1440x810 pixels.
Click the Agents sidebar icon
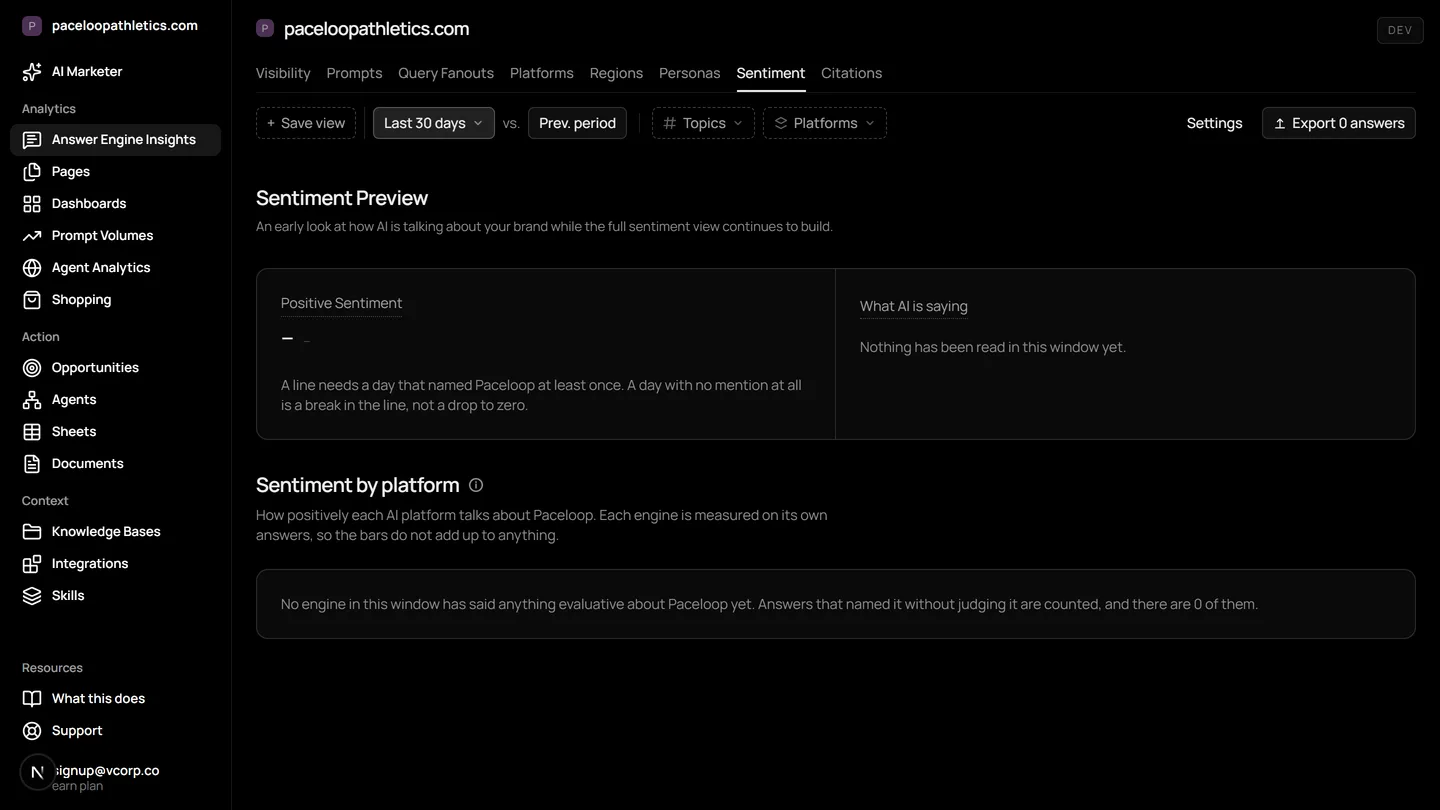pos(32,400)
